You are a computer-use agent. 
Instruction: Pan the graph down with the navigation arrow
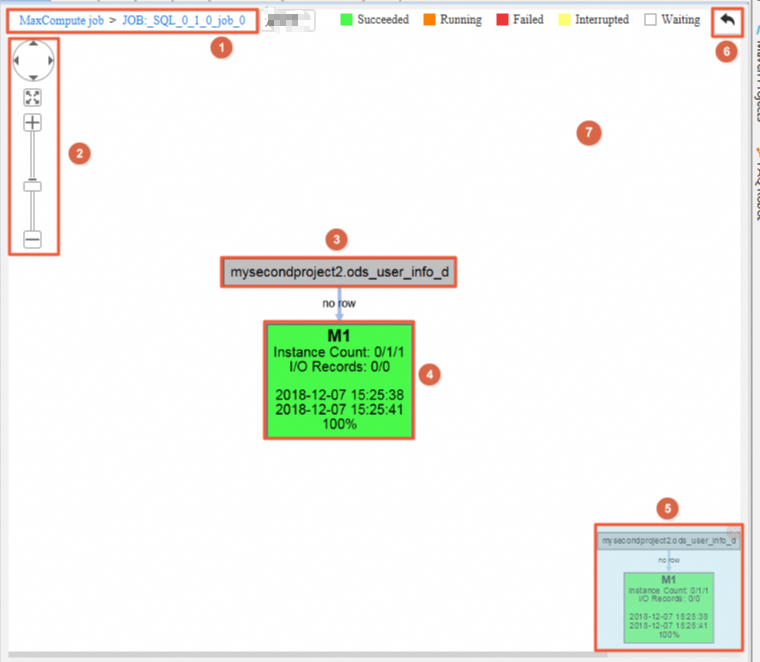pyautogui.click(x=33, y=78)
